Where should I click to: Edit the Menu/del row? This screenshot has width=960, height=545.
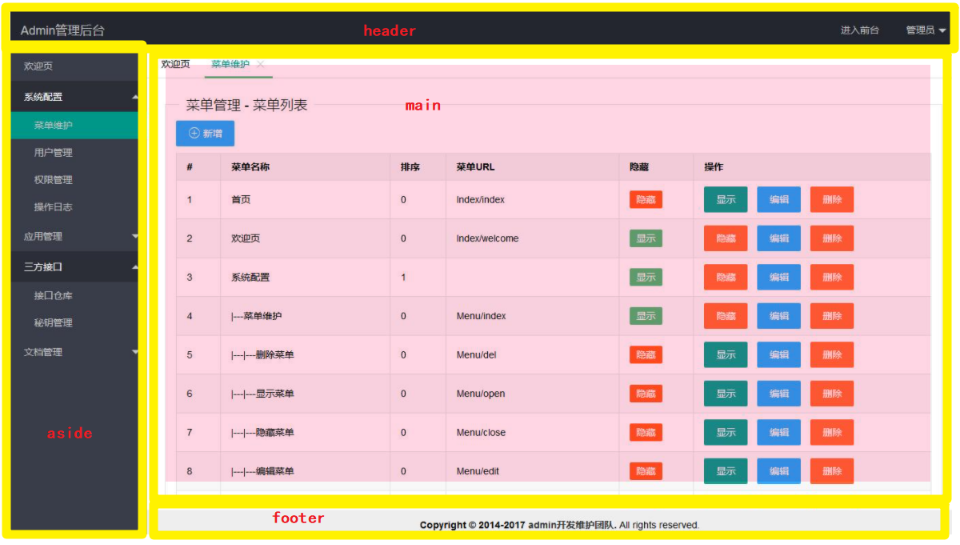click(x=779, y=355)
